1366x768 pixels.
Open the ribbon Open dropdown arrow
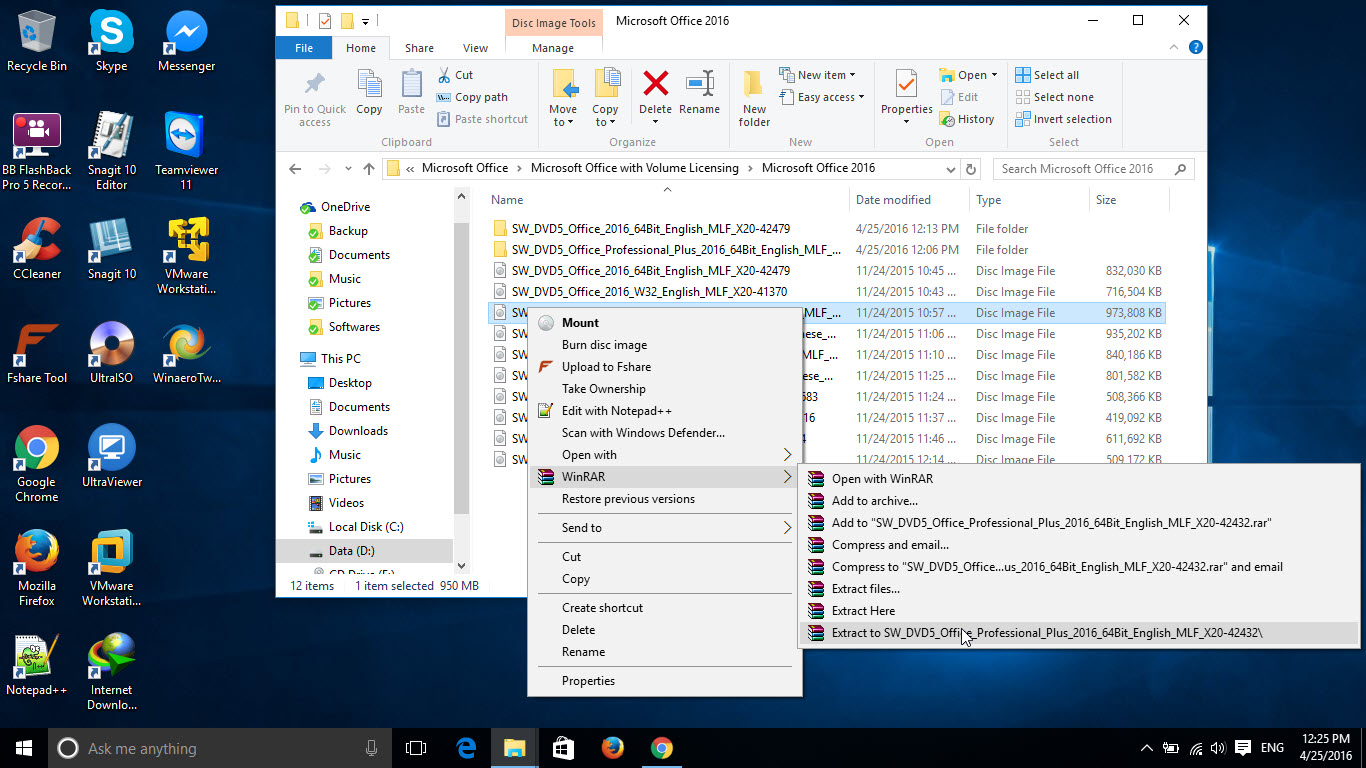pyautogui.click(x=994, y=75)
